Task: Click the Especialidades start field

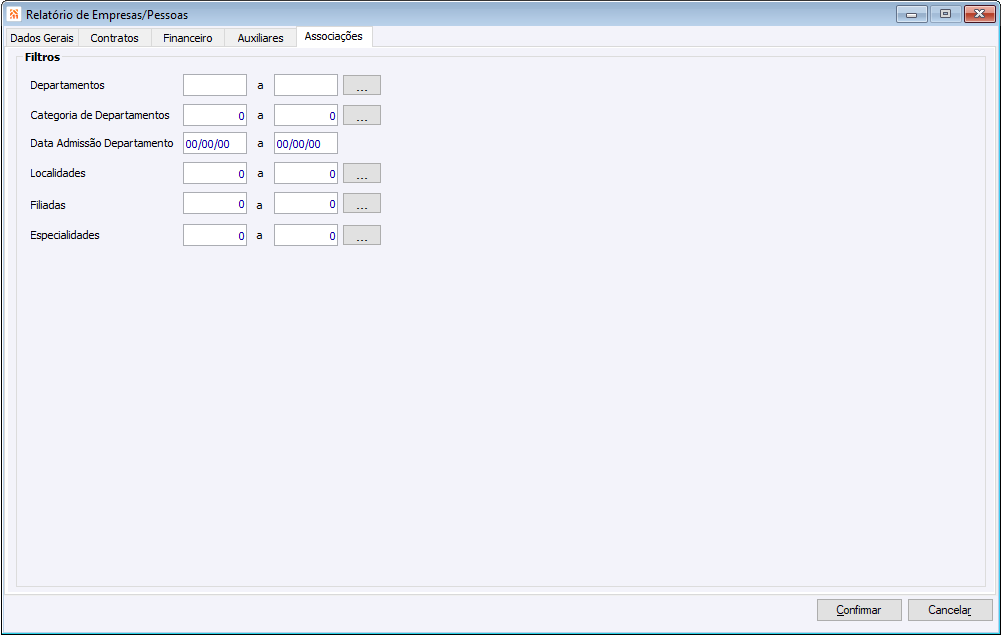Action: pyautogui.click(x=215, y=235)
